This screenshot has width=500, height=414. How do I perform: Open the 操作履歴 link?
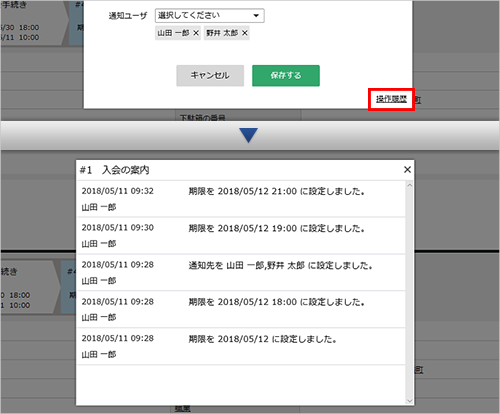click(391, 99)
